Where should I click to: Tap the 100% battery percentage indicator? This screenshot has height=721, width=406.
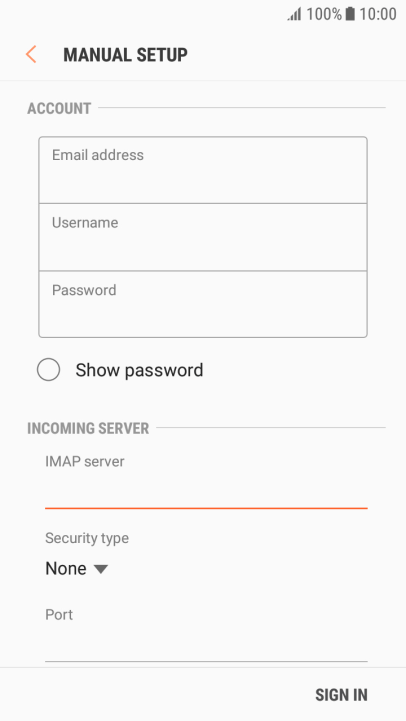tap(324, 14)
